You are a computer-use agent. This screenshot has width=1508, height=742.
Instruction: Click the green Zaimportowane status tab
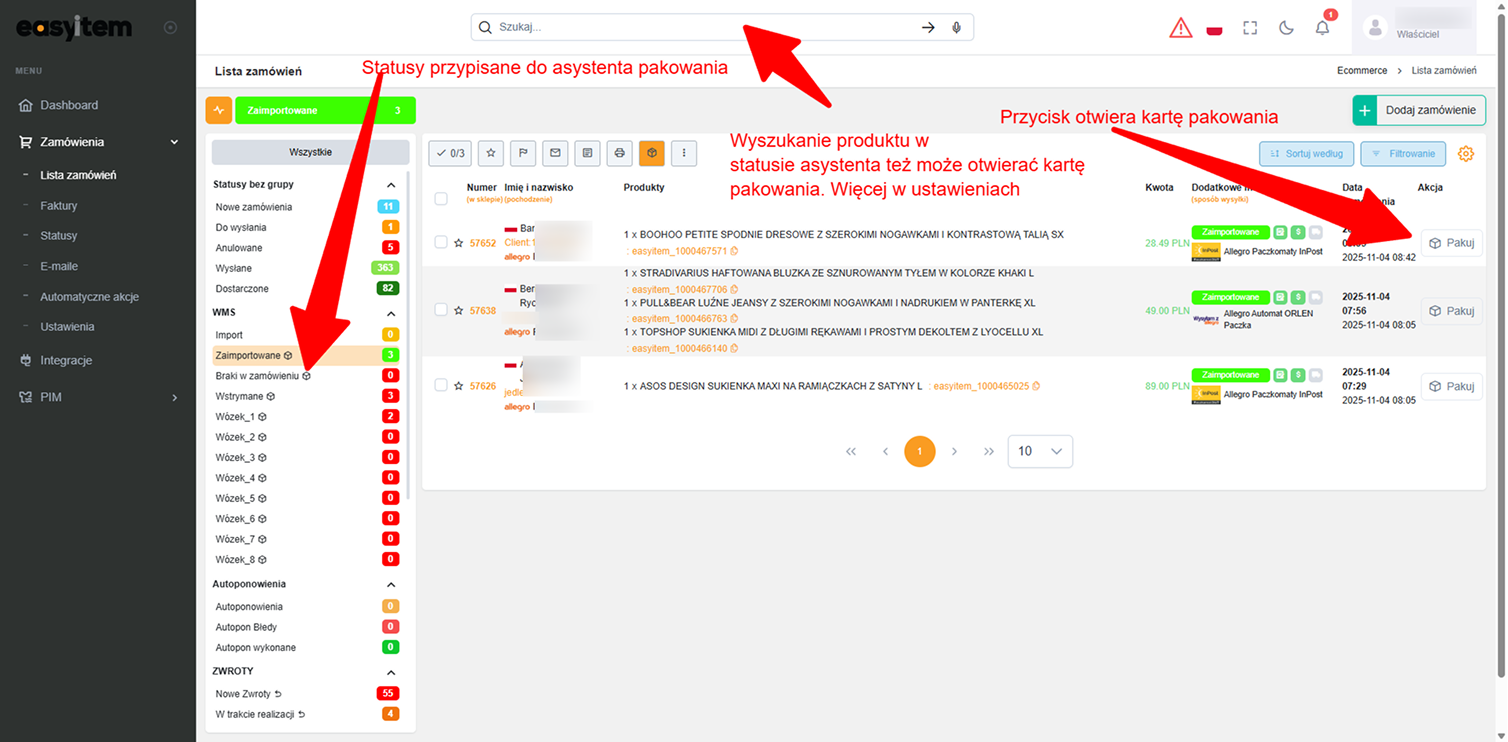325,111
